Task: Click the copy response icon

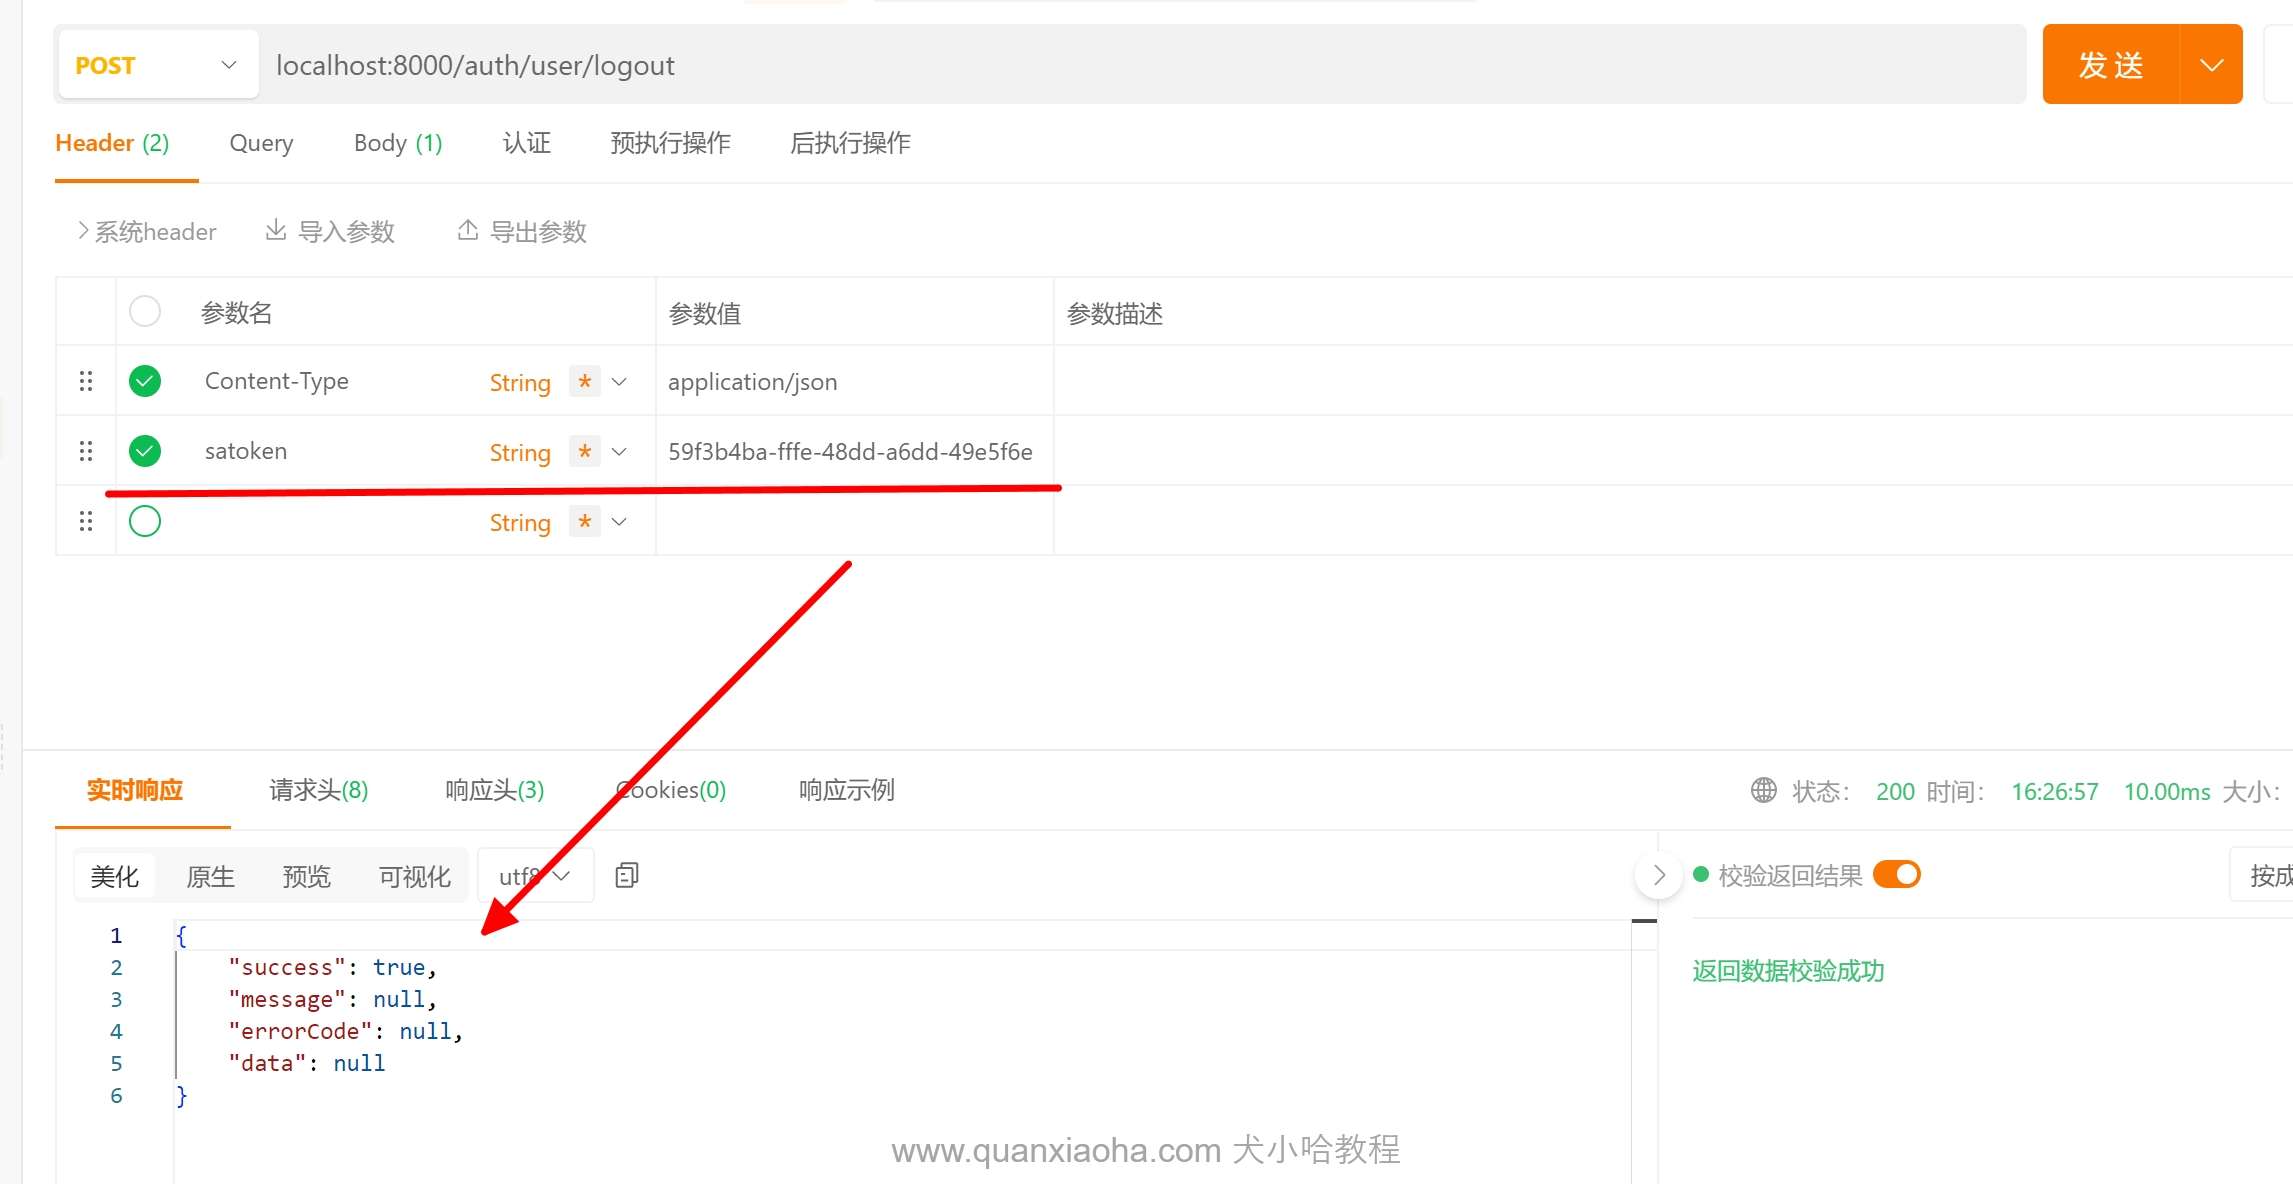Action: tap(627, 876)
